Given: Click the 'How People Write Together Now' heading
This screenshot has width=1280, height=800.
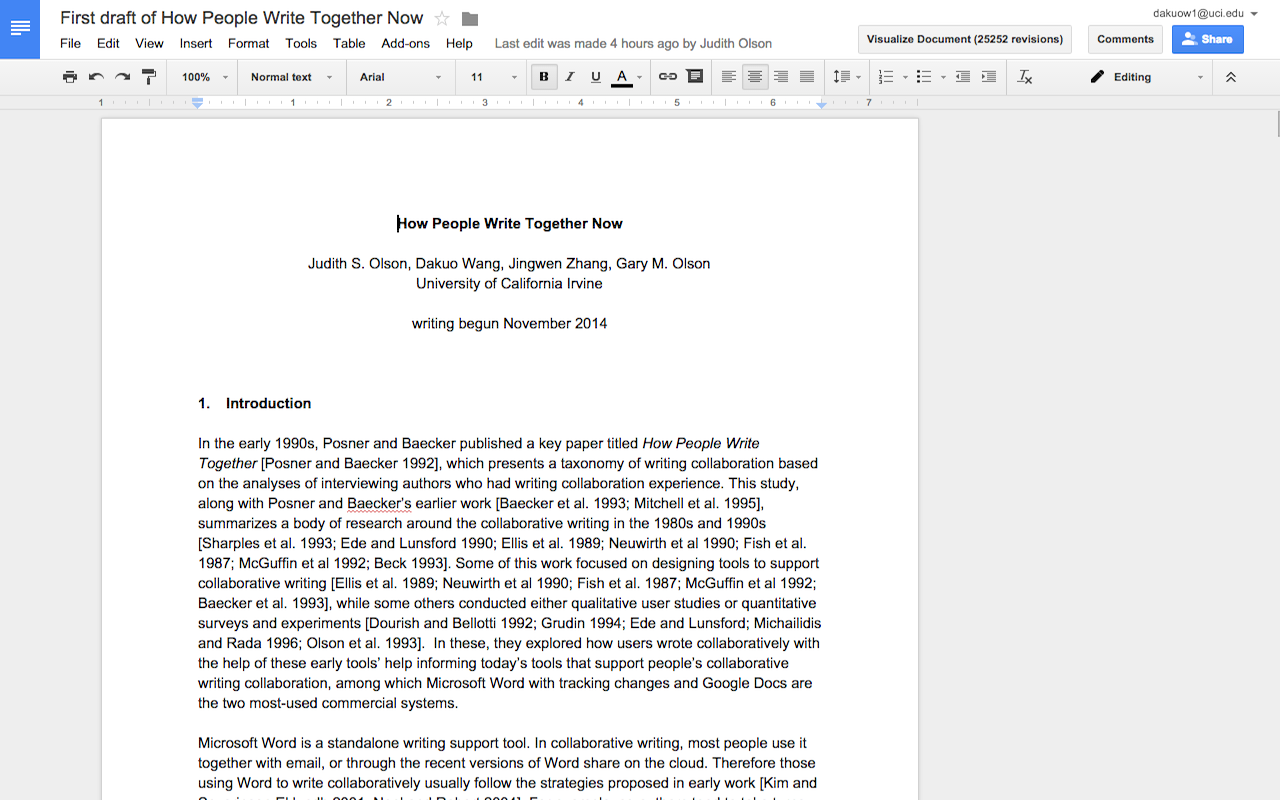Looking at the screenshot, I should tap(510, 223).
